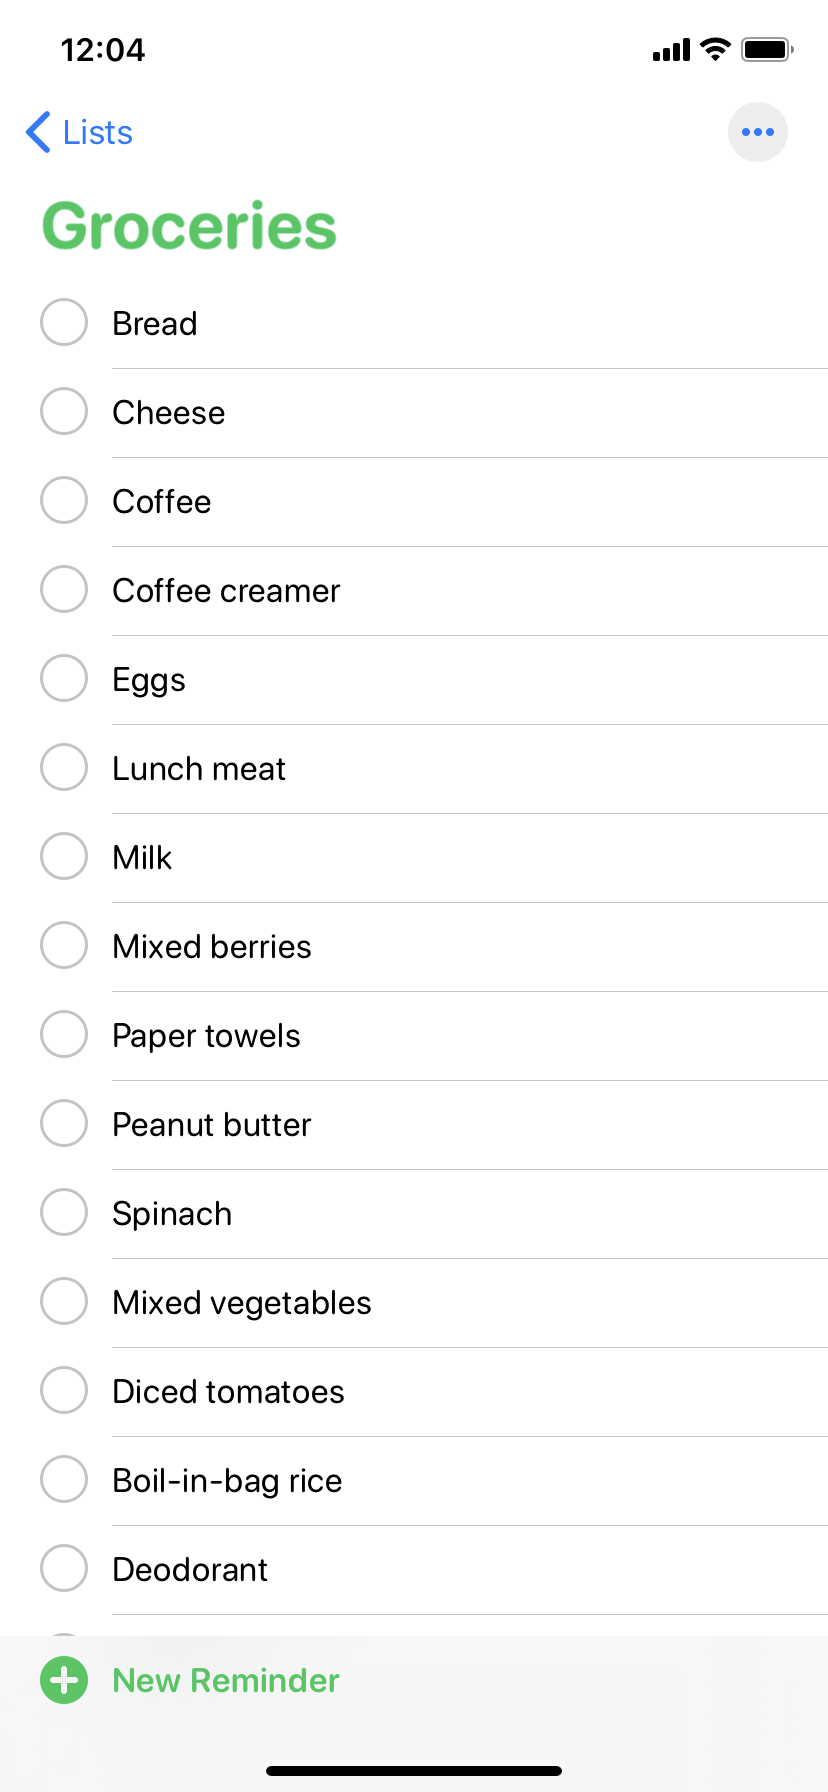The width and height of the screenshot is (828, 1792).
Task: Edit the Peanut butter reminder text
Action: [x=212, y=1124]
